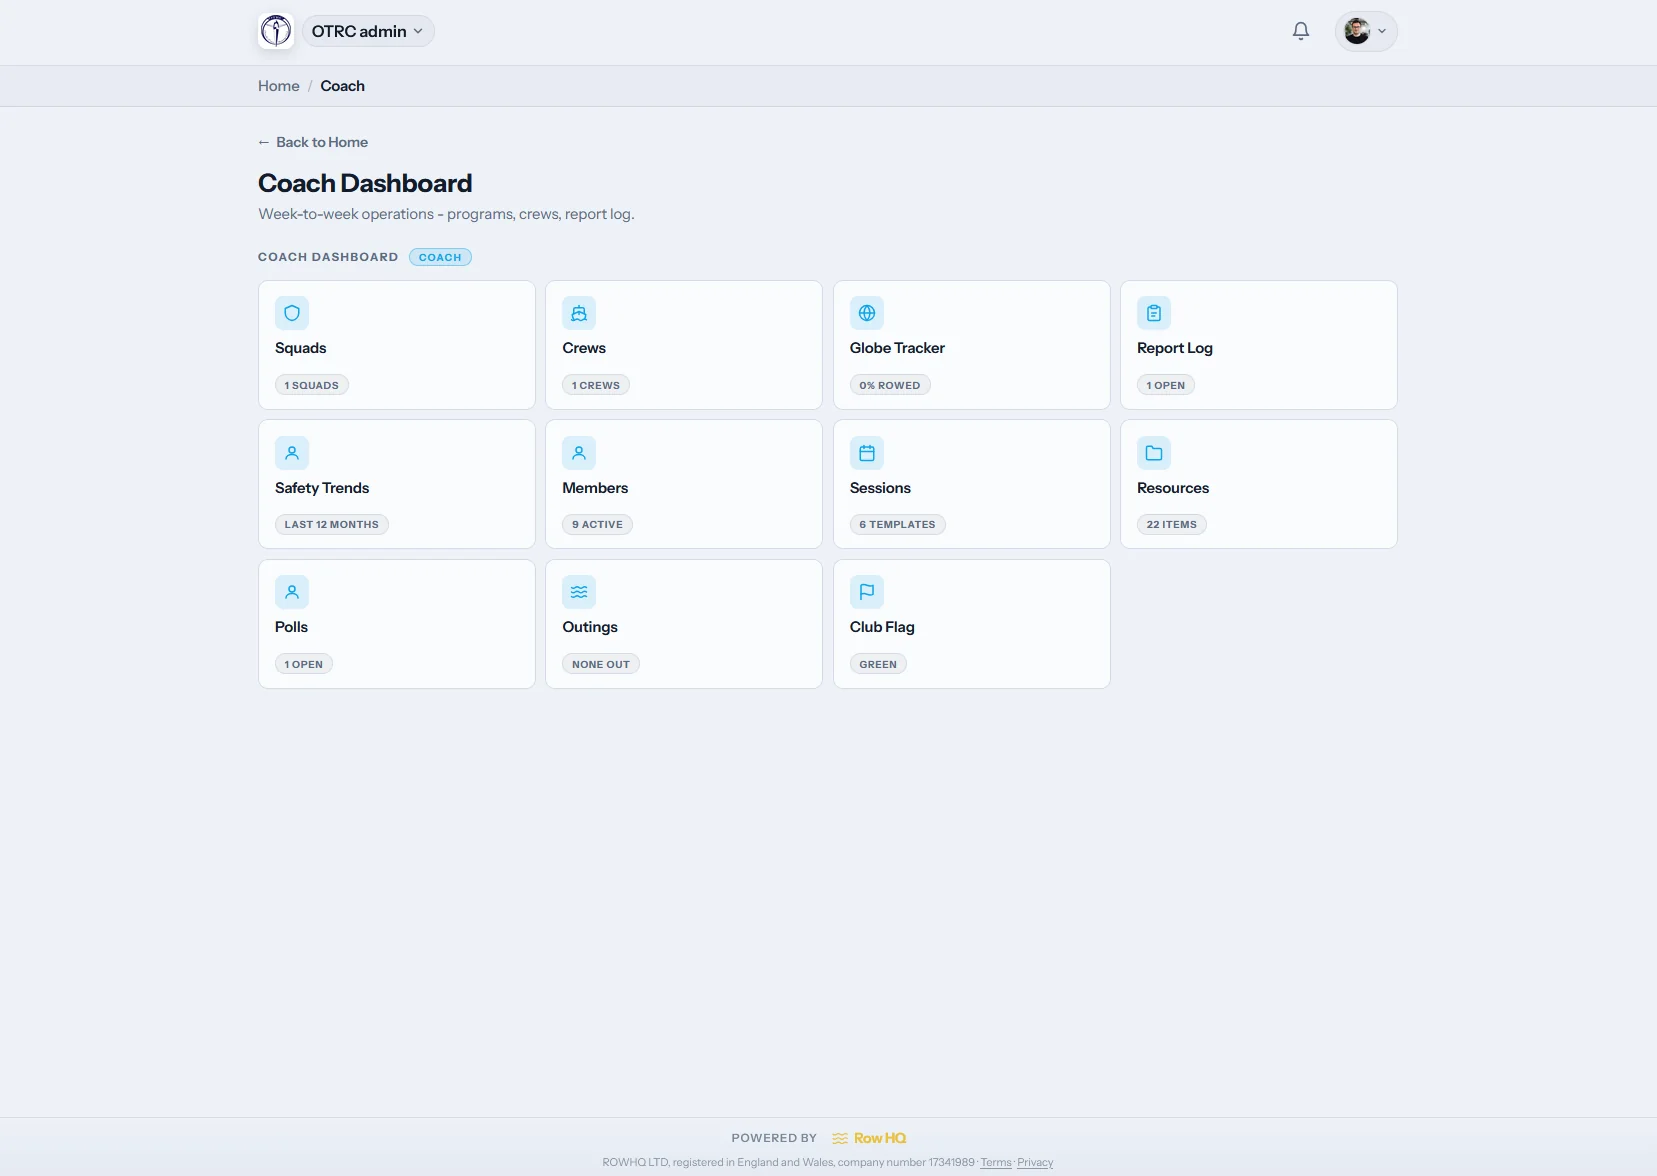Click the 'LAST 12 MONTHS' badge
1657x1176 pixels.
coord(332,524)
